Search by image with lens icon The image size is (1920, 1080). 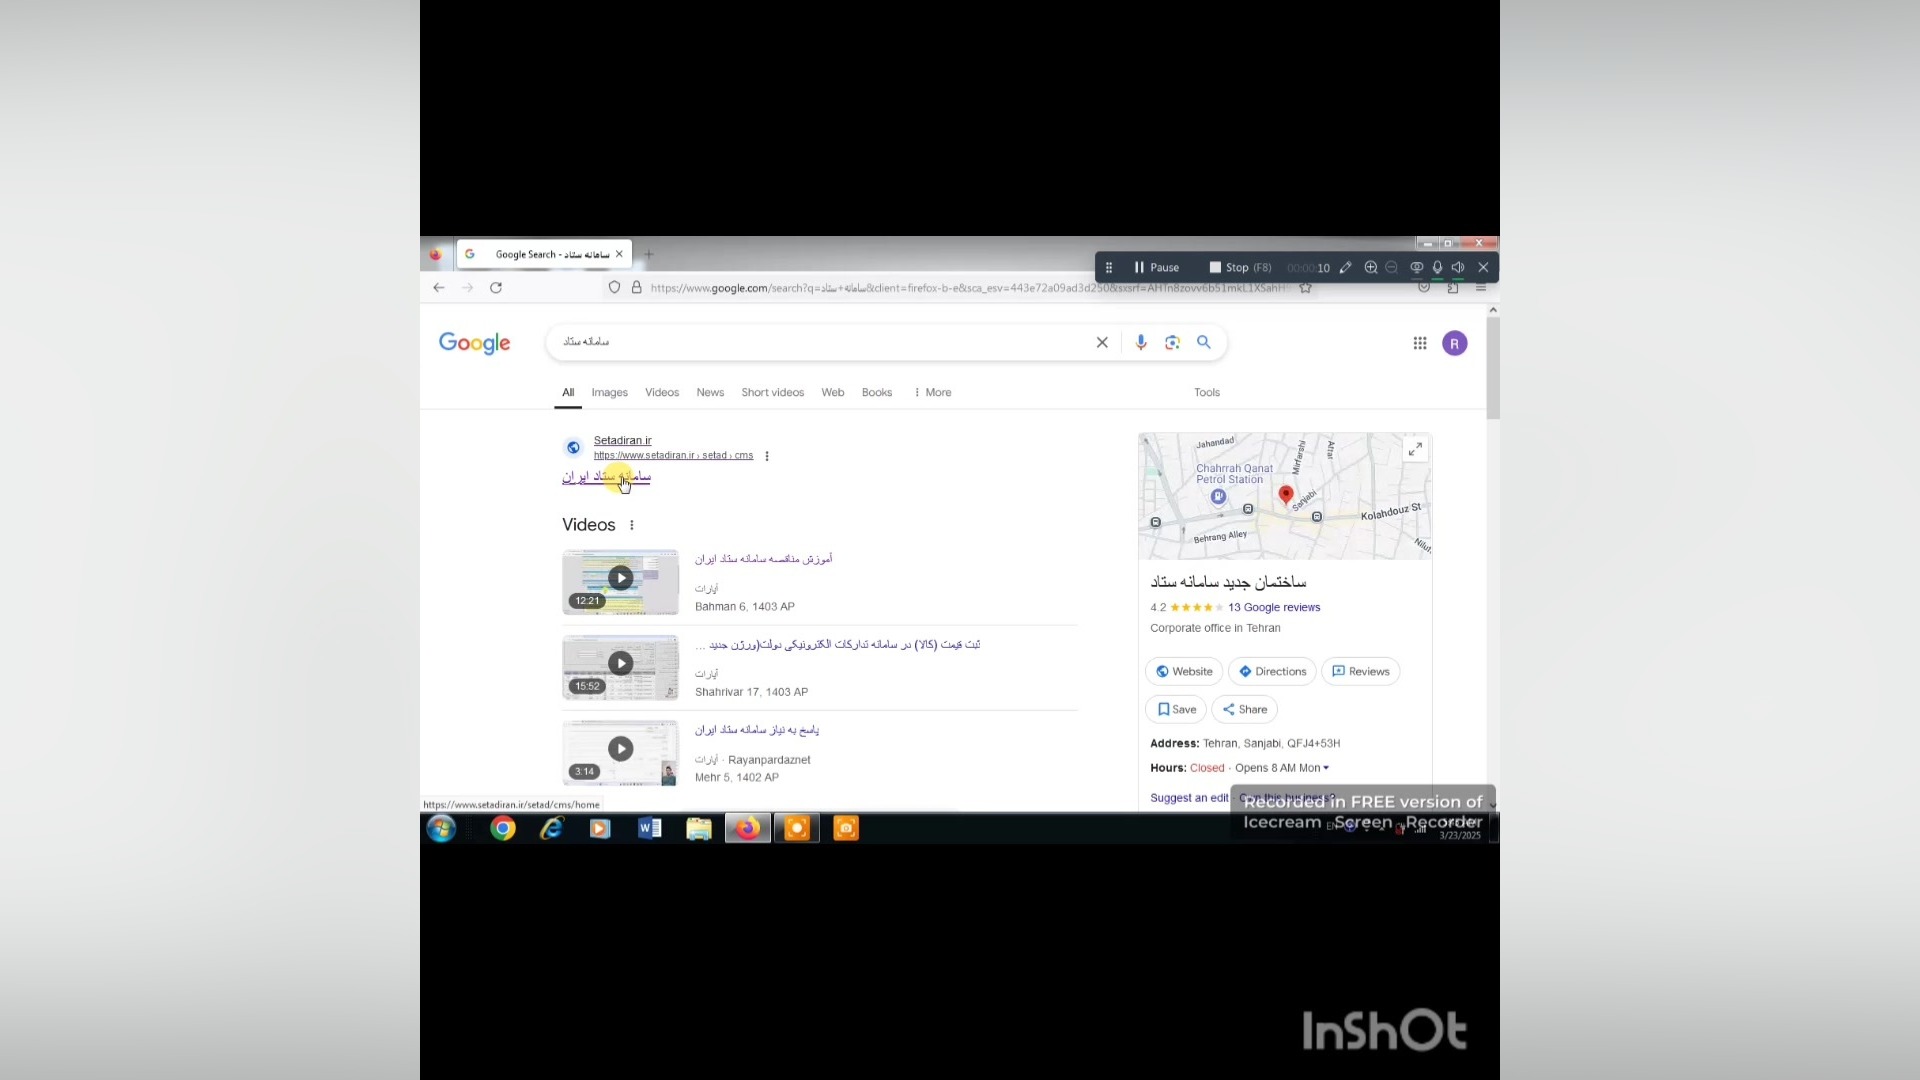pyautogui.click(x=1172, y=342)
